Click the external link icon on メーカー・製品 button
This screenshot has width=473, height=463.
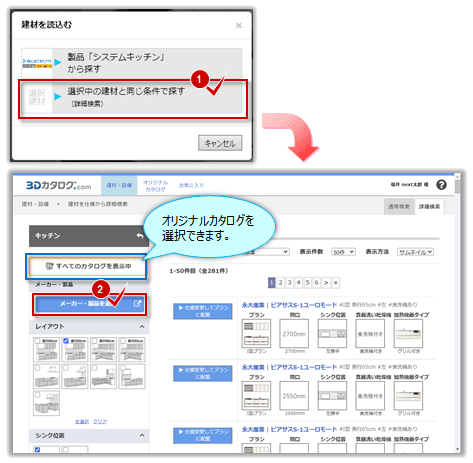(137, 304)
